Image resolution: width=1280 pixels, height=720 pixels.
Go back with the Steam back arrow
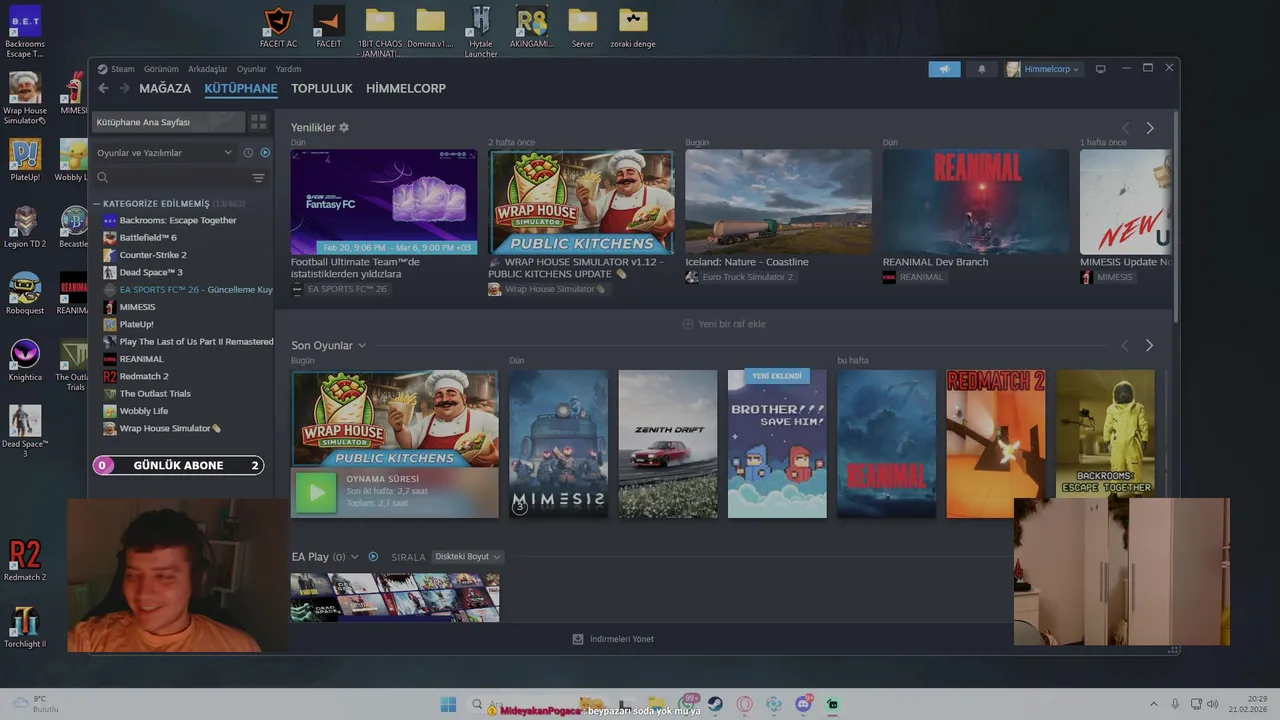pos(103,88)
